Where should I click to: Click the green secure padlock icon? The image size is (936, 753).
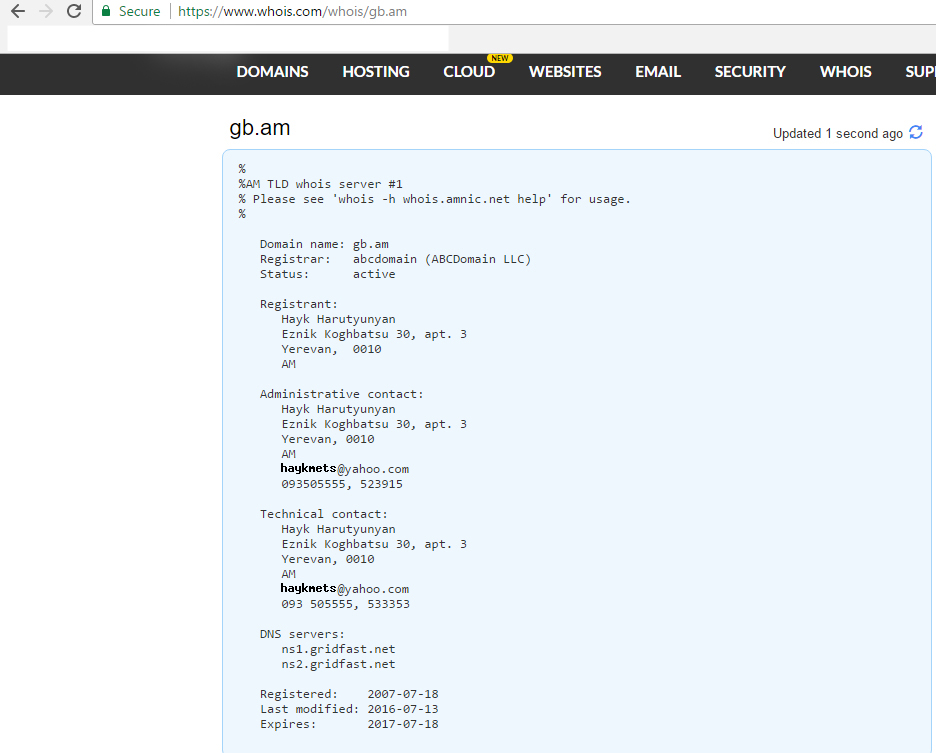[106, 11]
